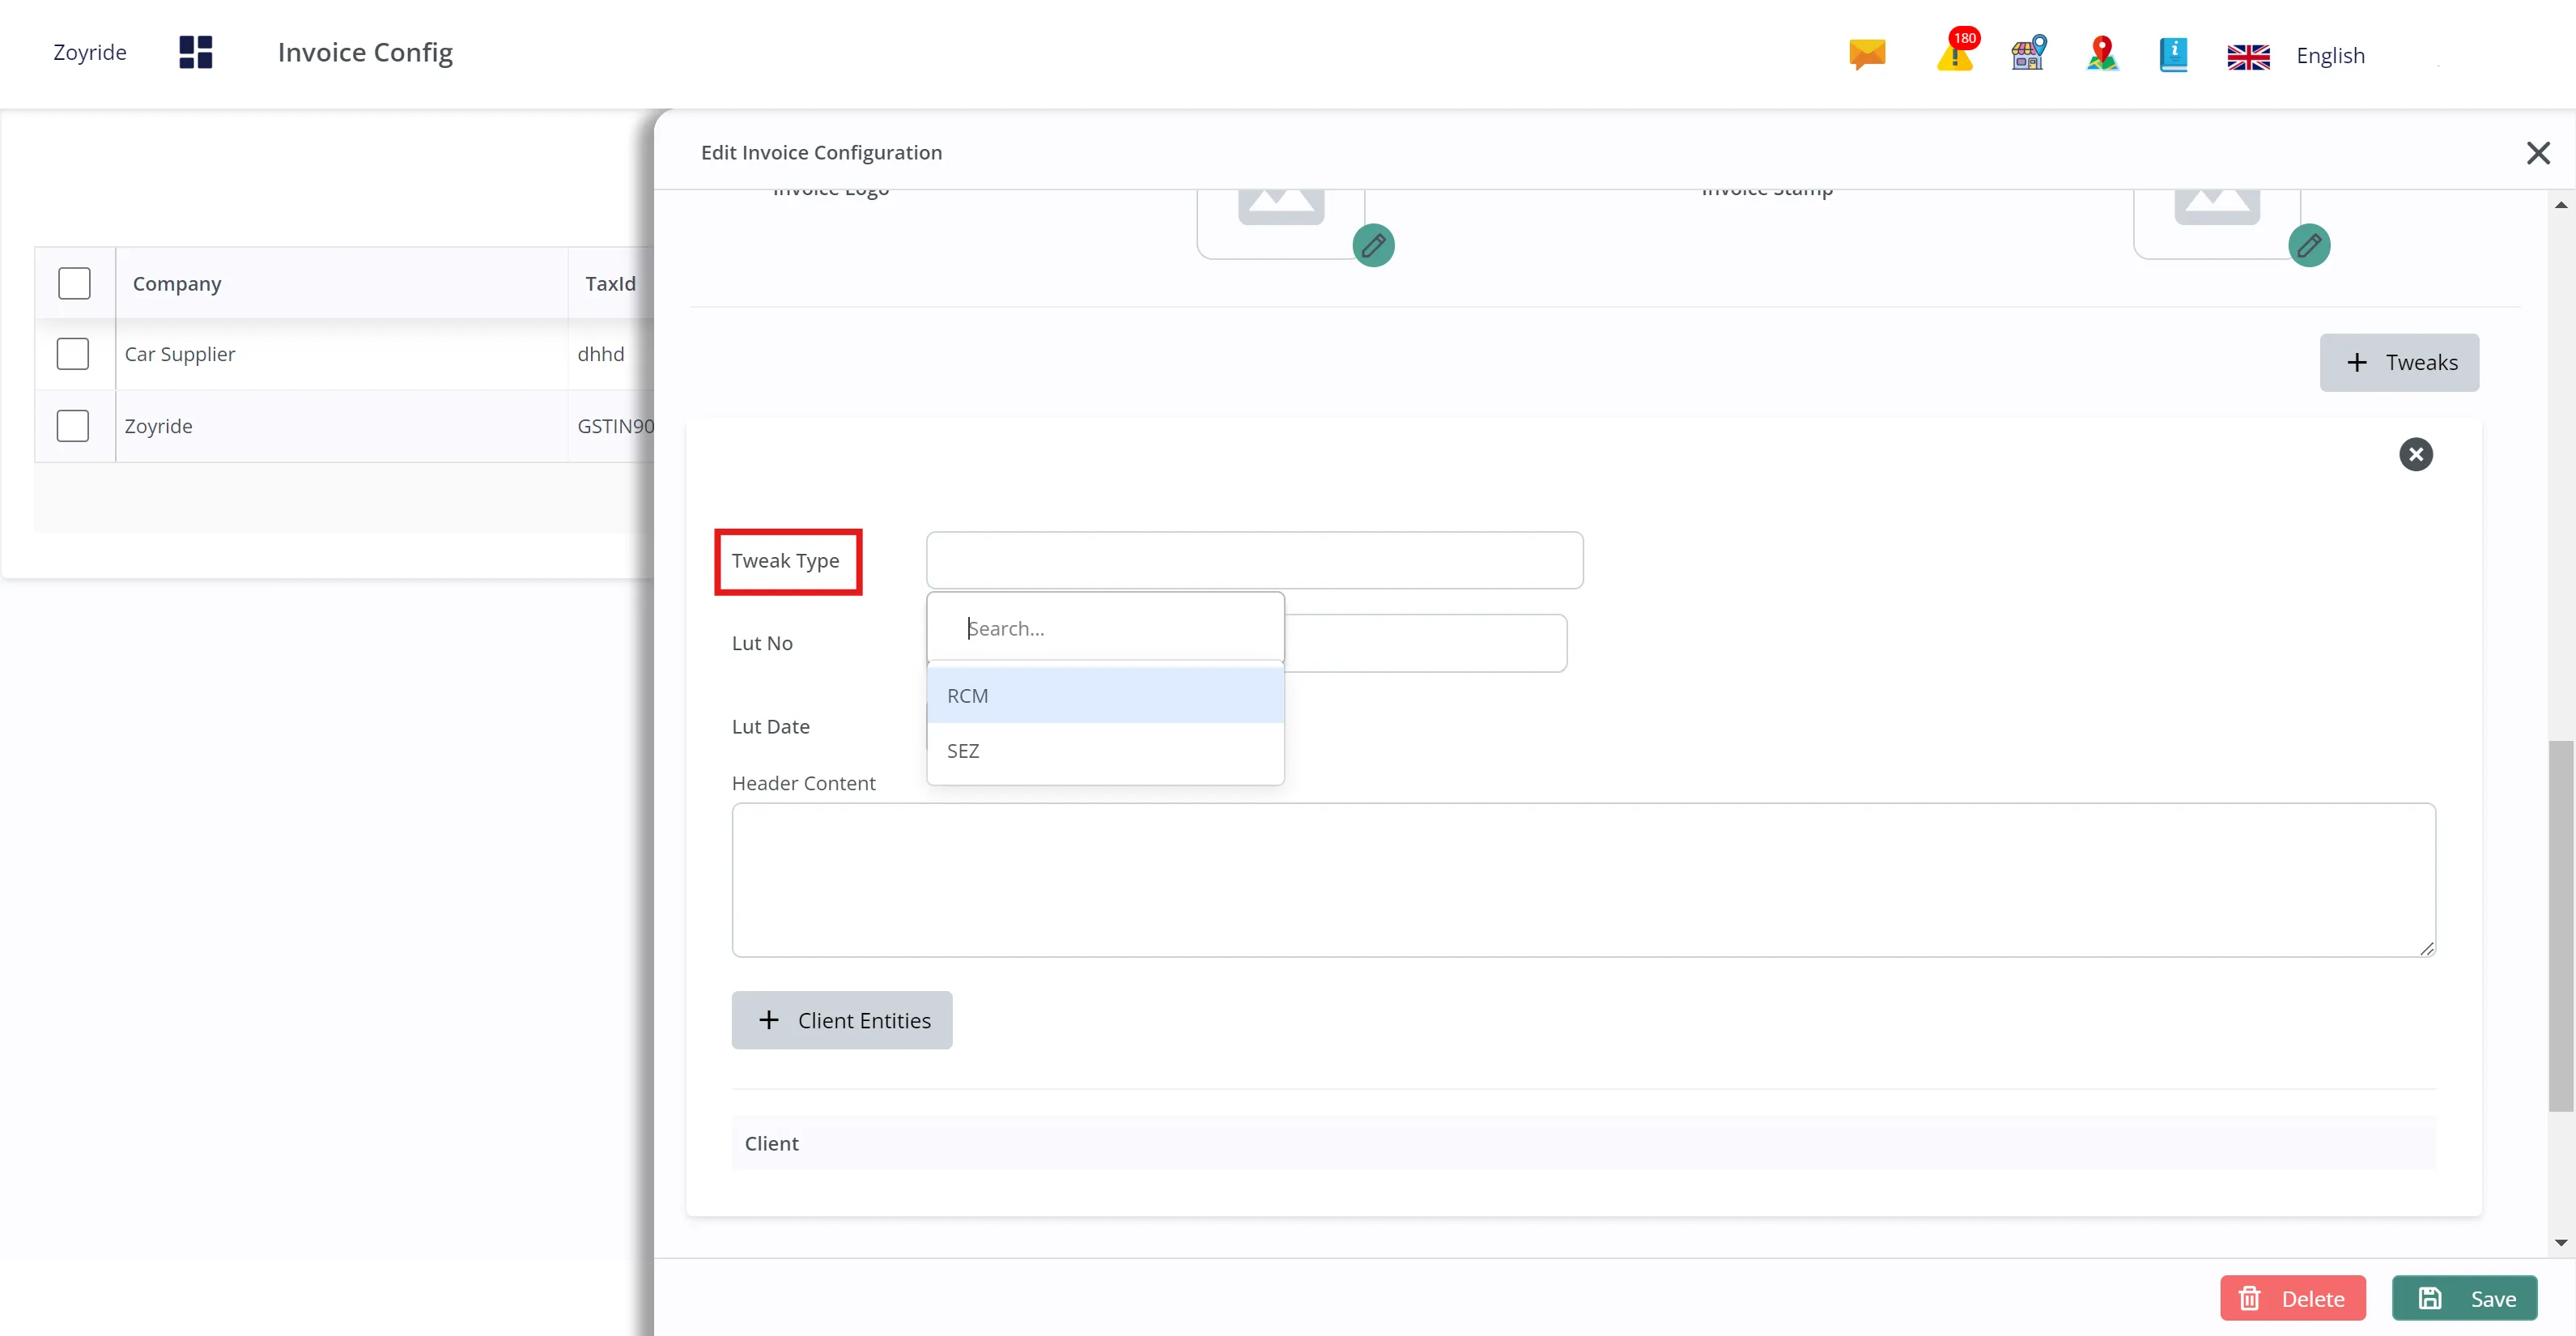2576x1336 pixels.
Task: Click the Invoice Stamp image placeholder
Action: (2217, 224)
